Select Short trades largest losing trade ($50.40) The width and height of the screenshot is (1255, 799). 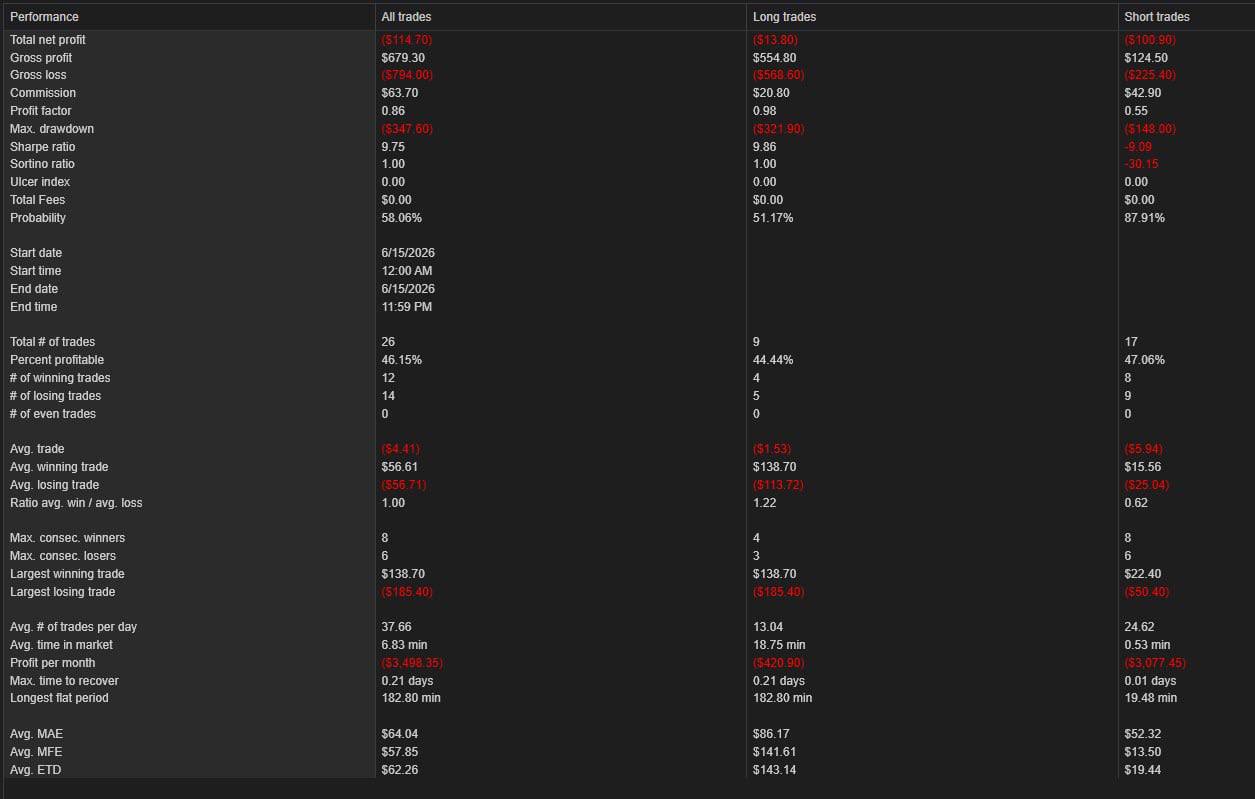1146,592
